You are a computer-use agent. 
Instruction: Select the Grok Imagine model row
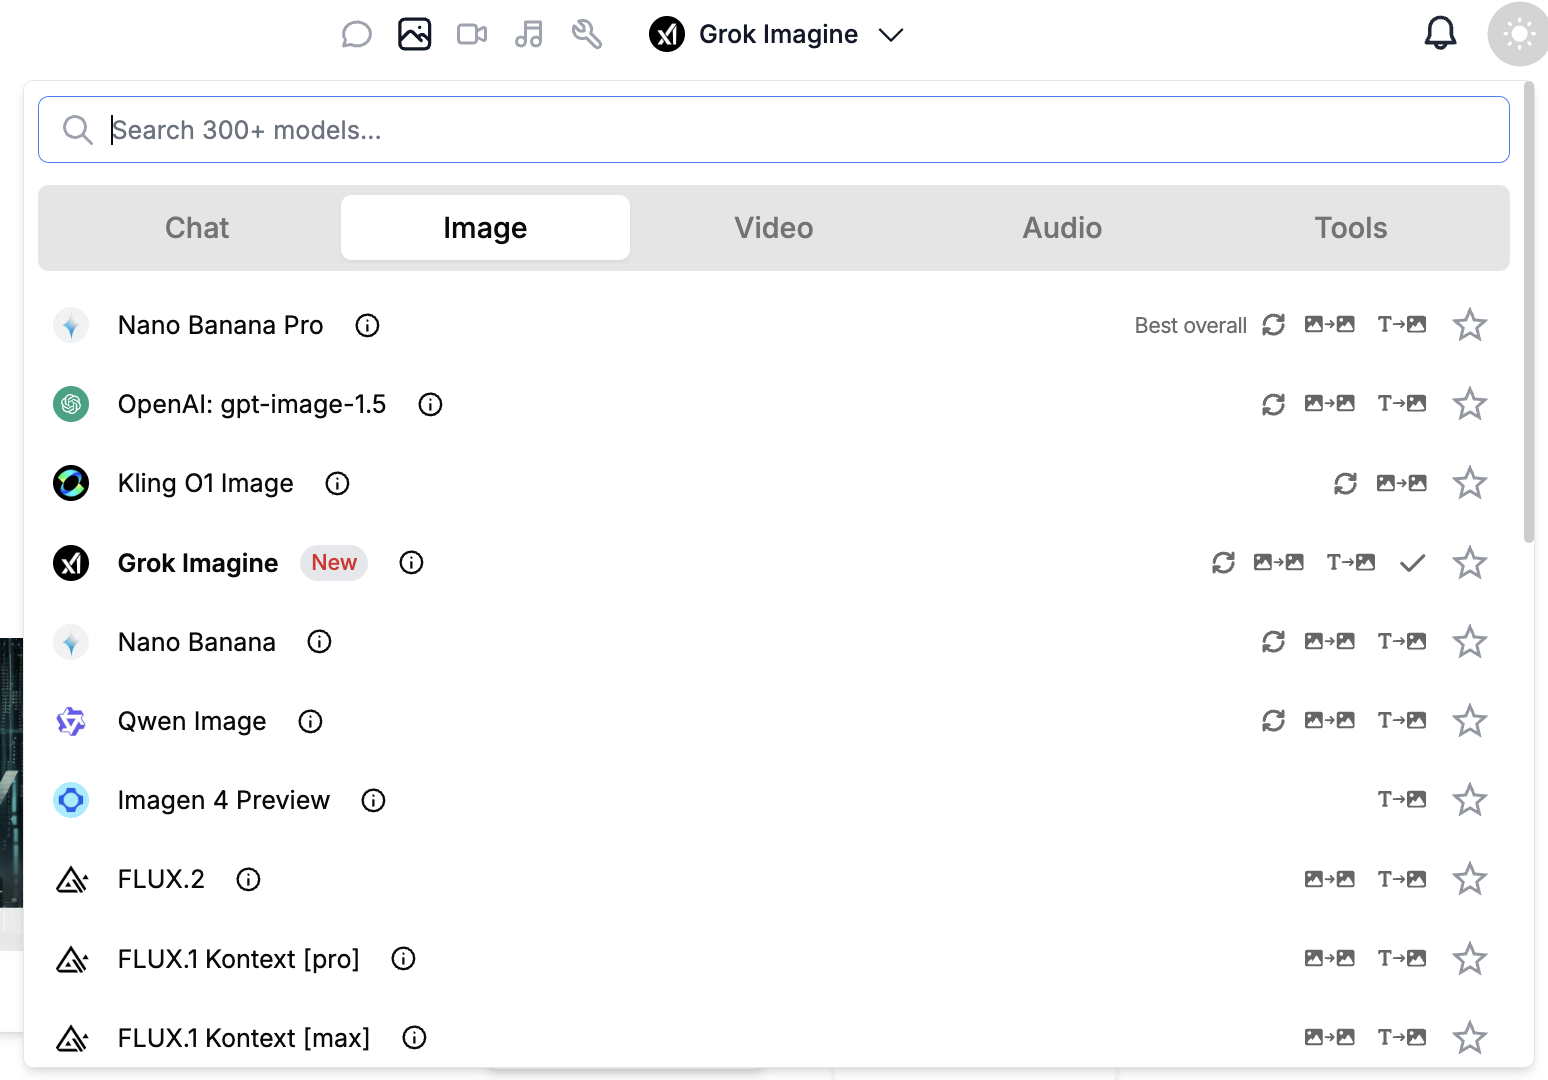(198, 563)
